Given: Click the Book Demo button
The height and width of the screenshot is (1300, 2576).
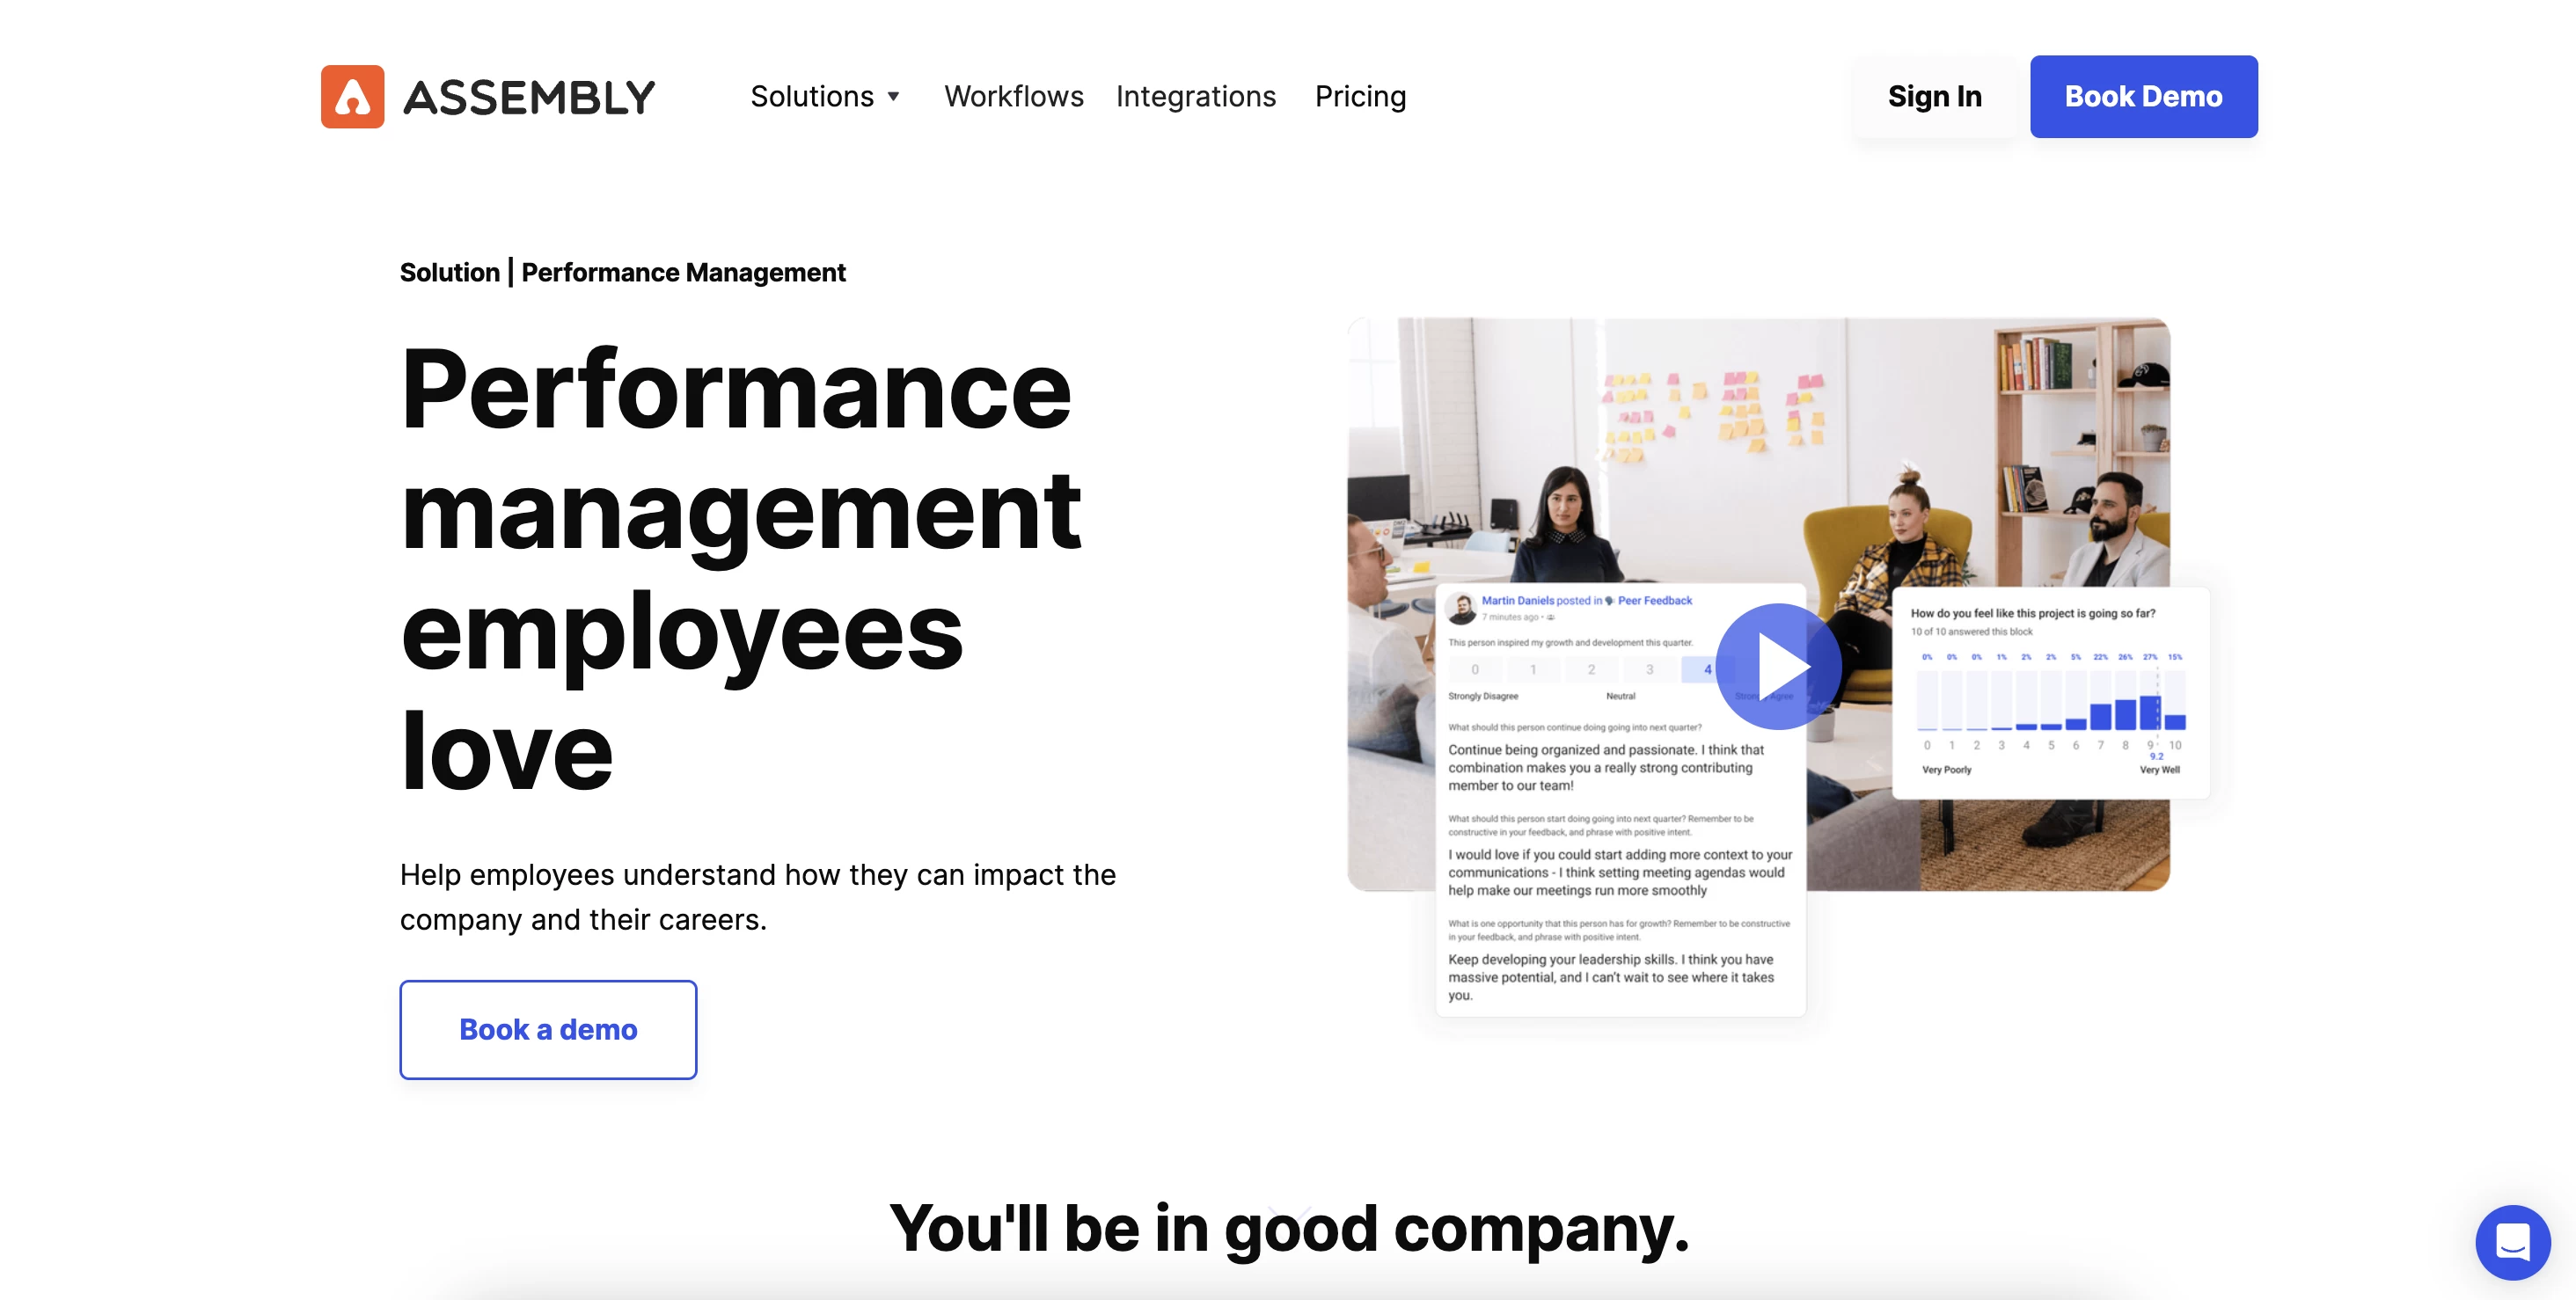Looking at the screenshot, I should pos(2143,96).
